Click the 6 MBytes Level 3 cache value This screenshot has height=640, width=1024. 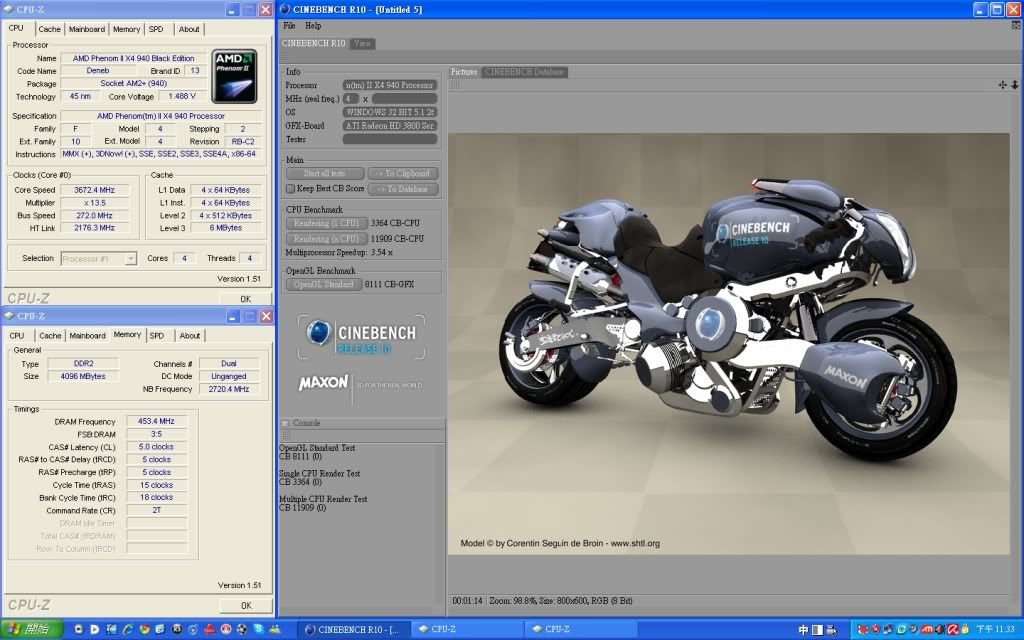226,228
